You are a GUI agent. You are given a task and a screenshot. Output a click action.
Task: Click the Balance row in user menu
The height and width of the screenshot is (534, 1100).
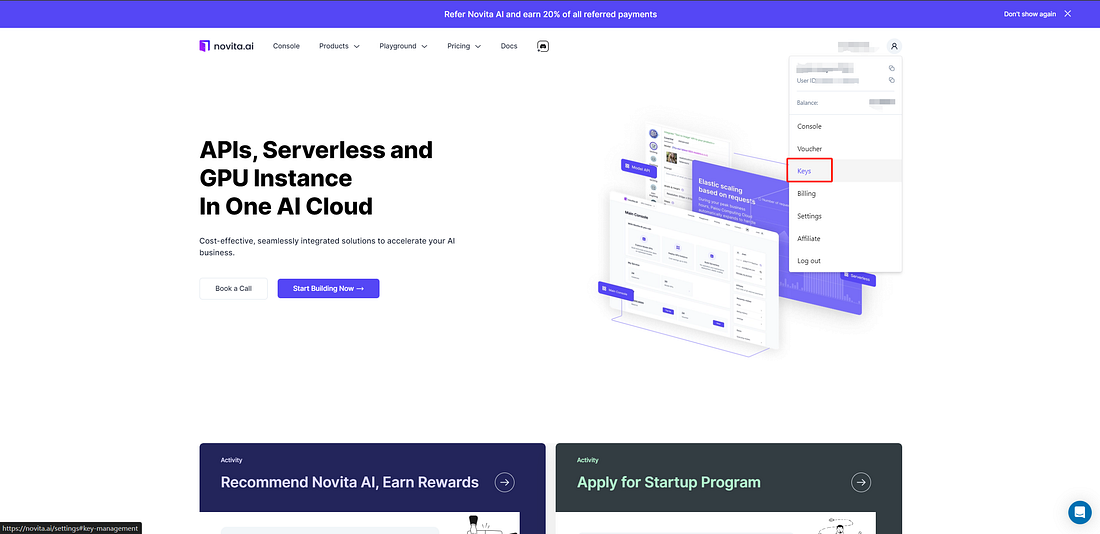[845, 102]
